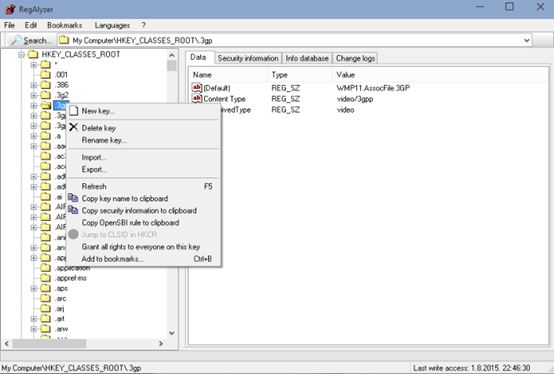Screen dimensions: 554x374
Task: Open the Bookmarks menu
Action: pos(64,25)
